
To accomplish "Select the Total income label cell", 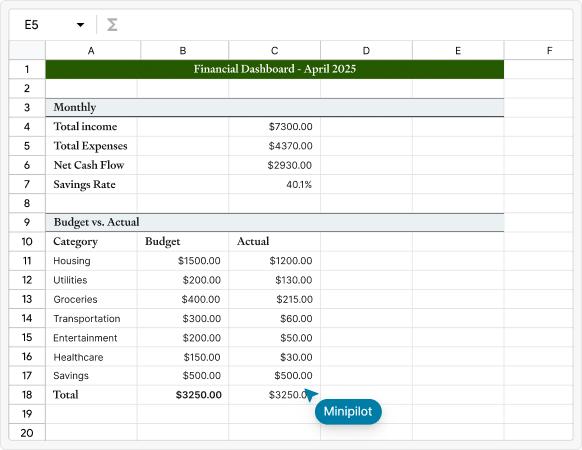I will point(91,127).
